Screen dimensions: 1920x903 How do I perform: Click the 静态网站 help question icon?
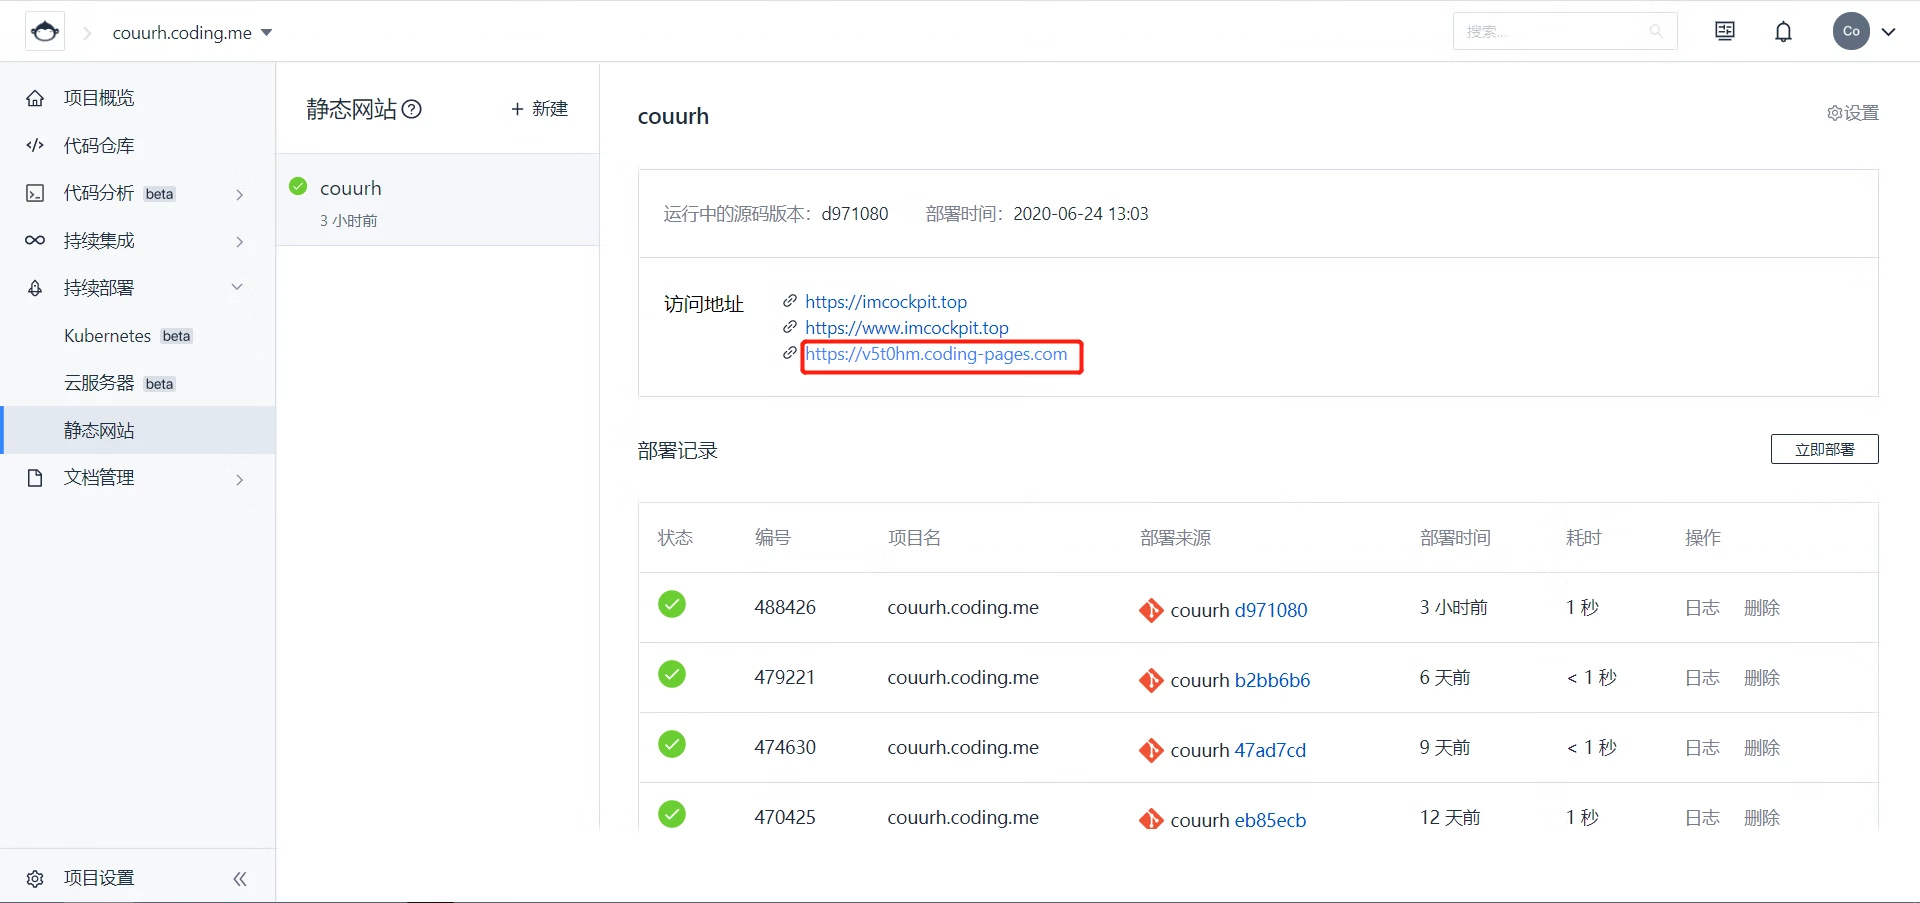click(412, 109)
